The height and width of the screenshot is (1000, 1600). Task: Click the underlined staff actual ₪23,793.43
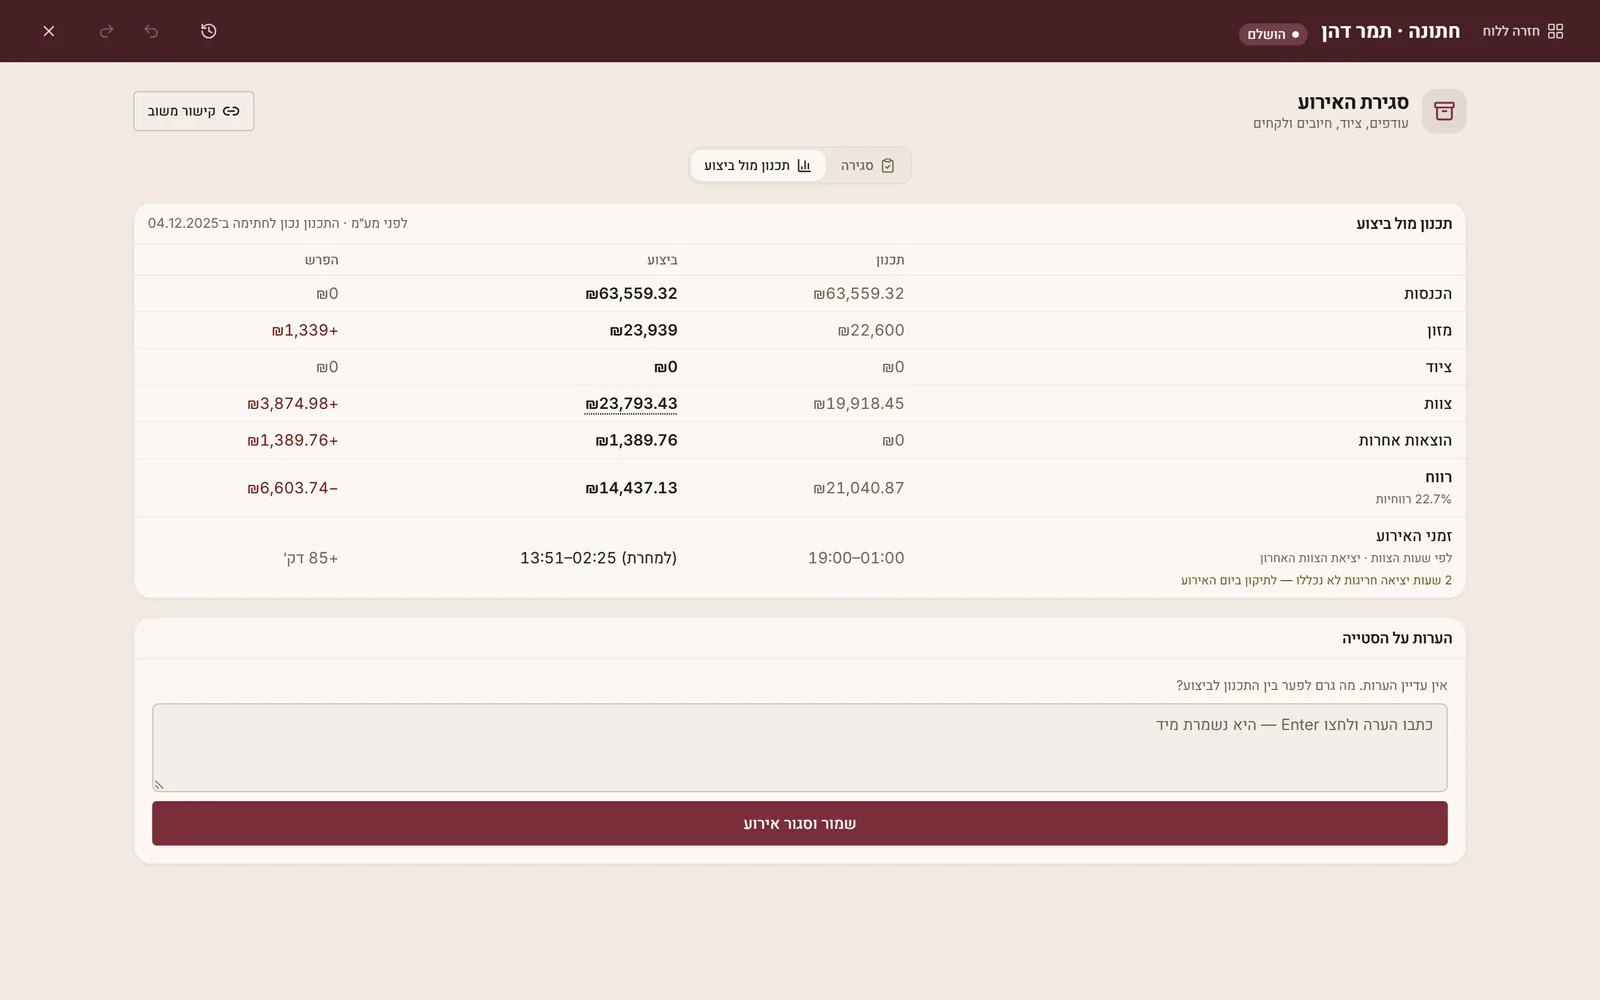tap(631, 404)
